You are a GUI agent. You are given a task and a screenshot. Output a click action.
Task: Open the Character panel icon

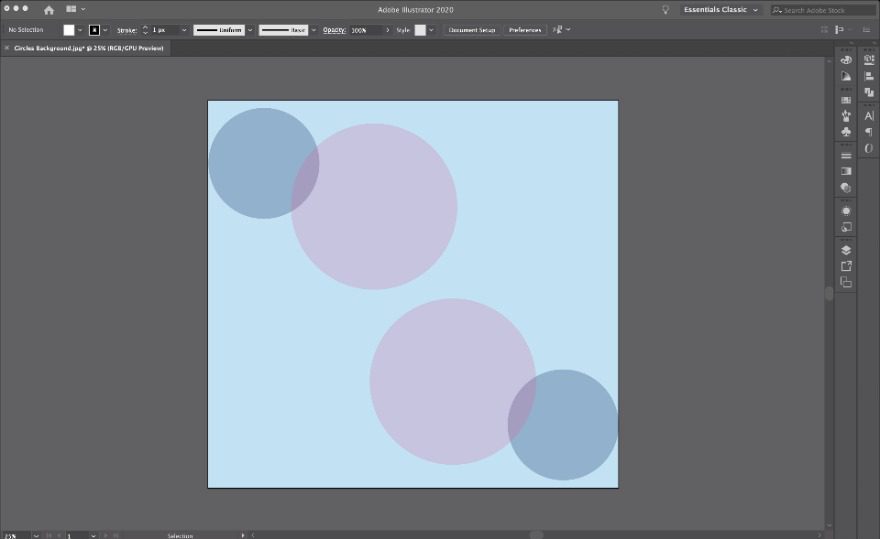(868, 116)
